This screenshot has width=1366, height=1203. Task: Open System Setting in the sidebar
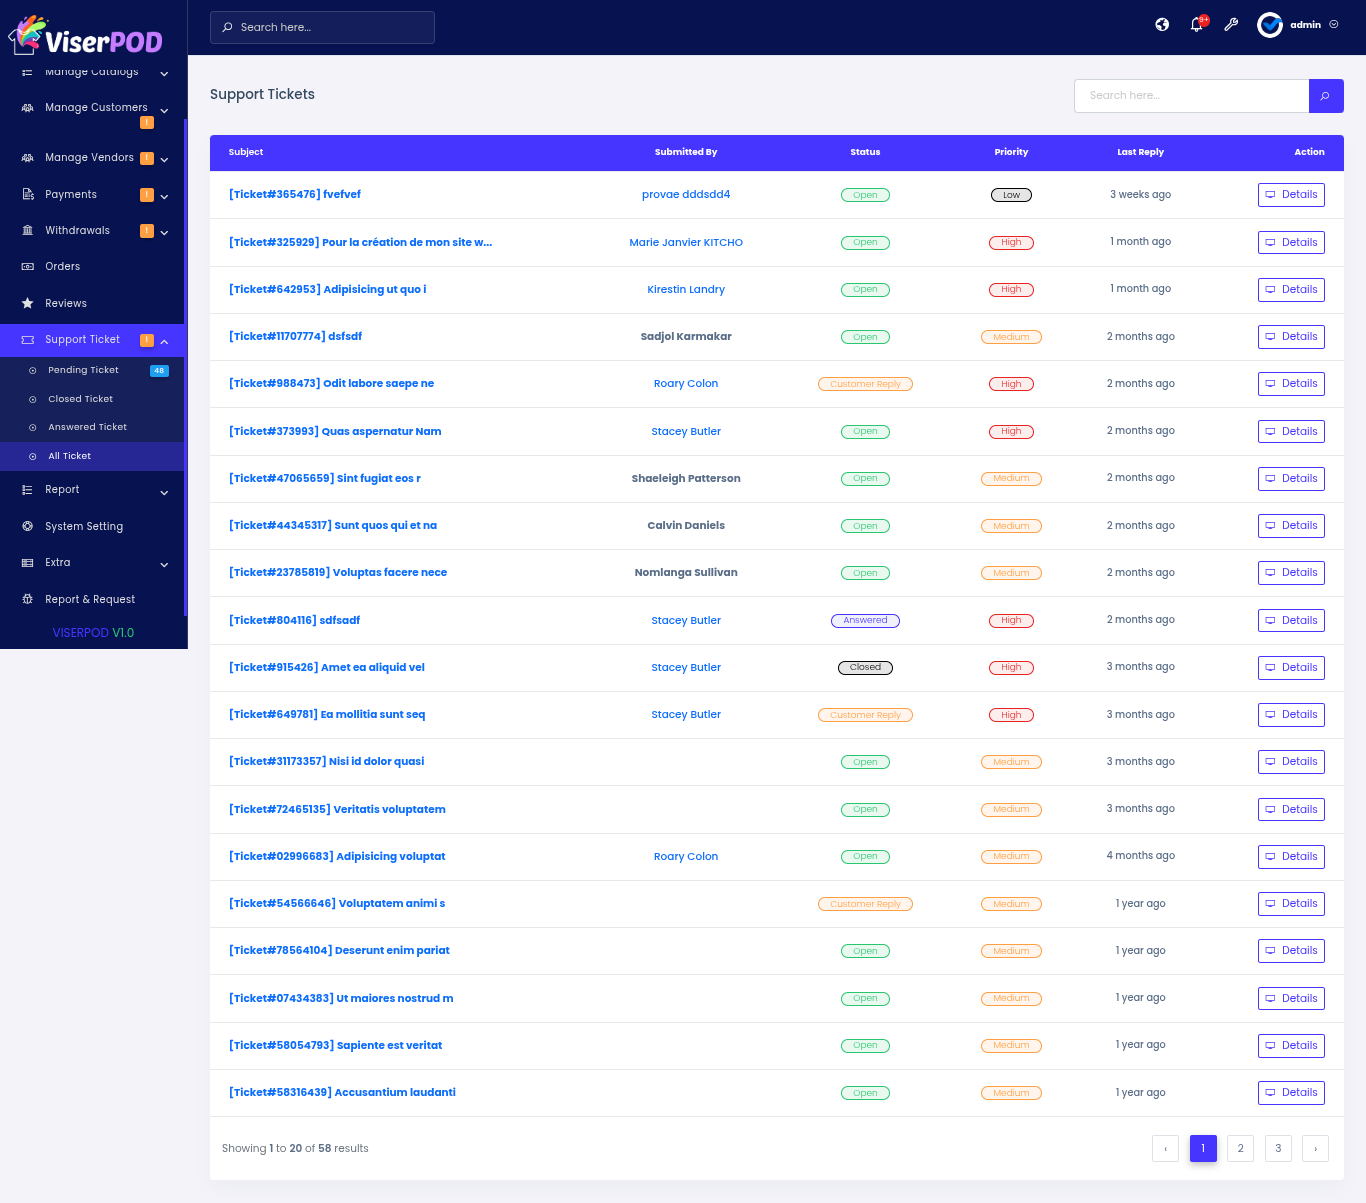coord(83,526)
